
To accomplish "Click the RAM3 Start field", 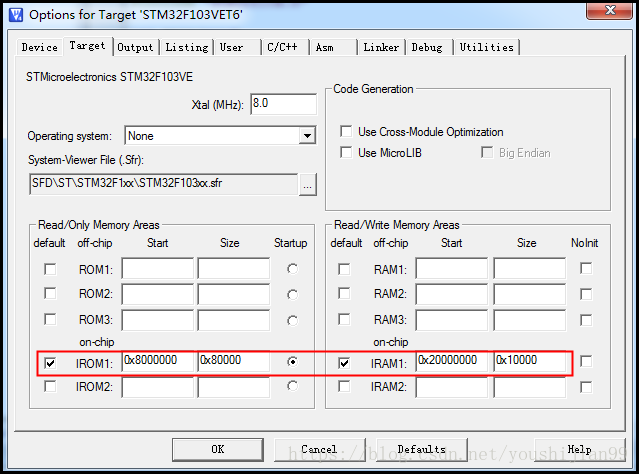I will click(x=452, y=320).
